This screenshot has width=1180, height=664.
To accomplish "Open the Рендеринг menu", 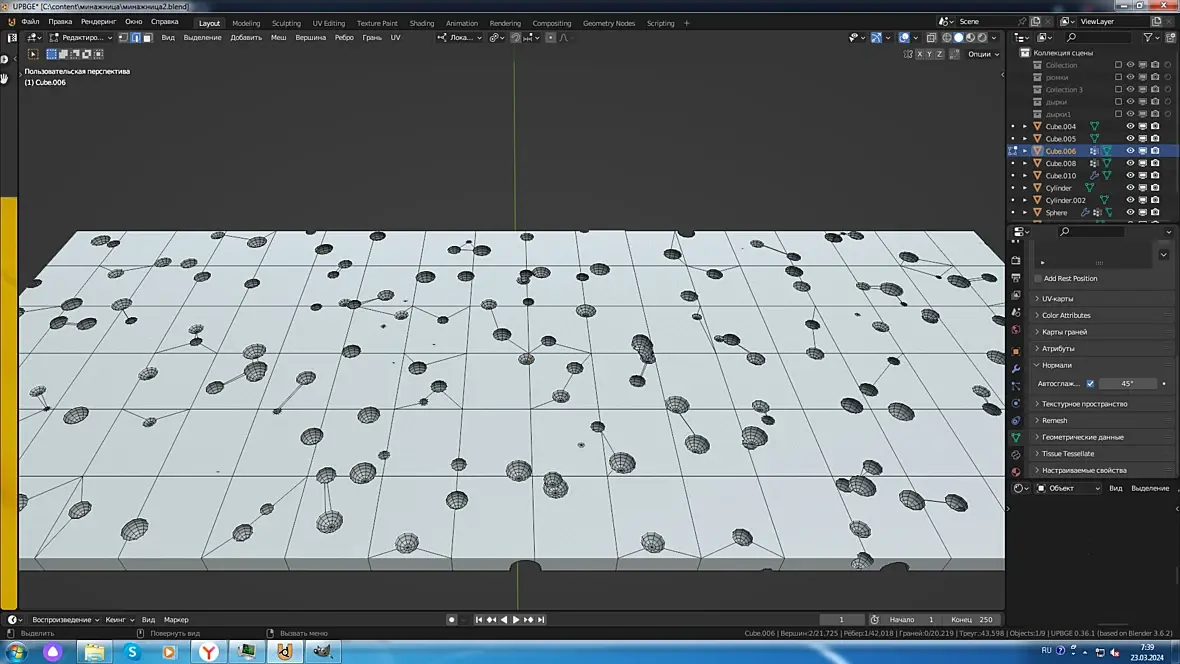I will tap(98, 21).
